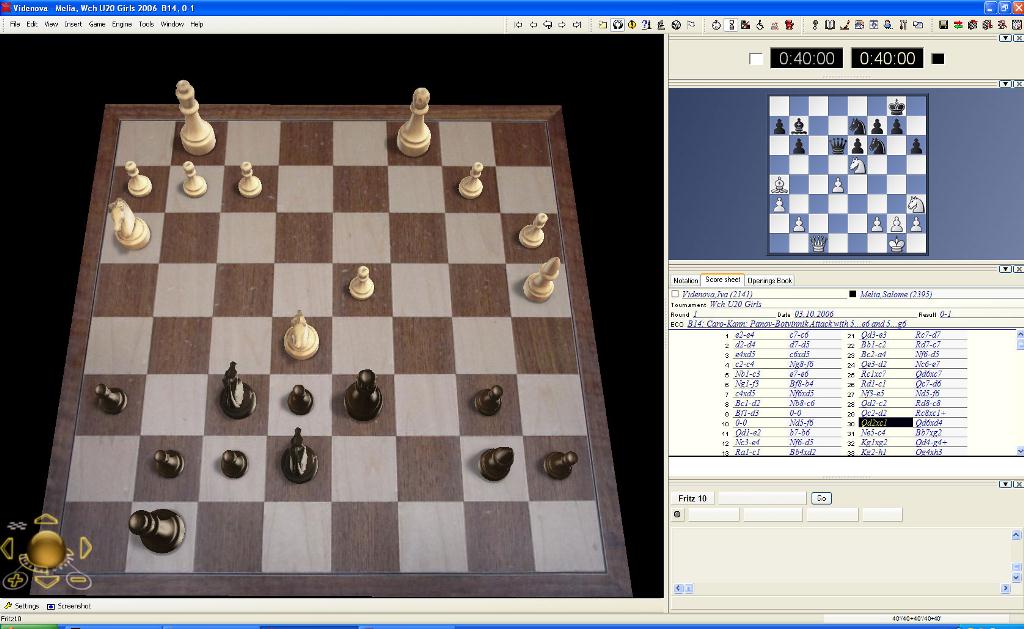Tilt the board with the up arrow control
This screenshot has width=1024, height=629.
point(46,521)
